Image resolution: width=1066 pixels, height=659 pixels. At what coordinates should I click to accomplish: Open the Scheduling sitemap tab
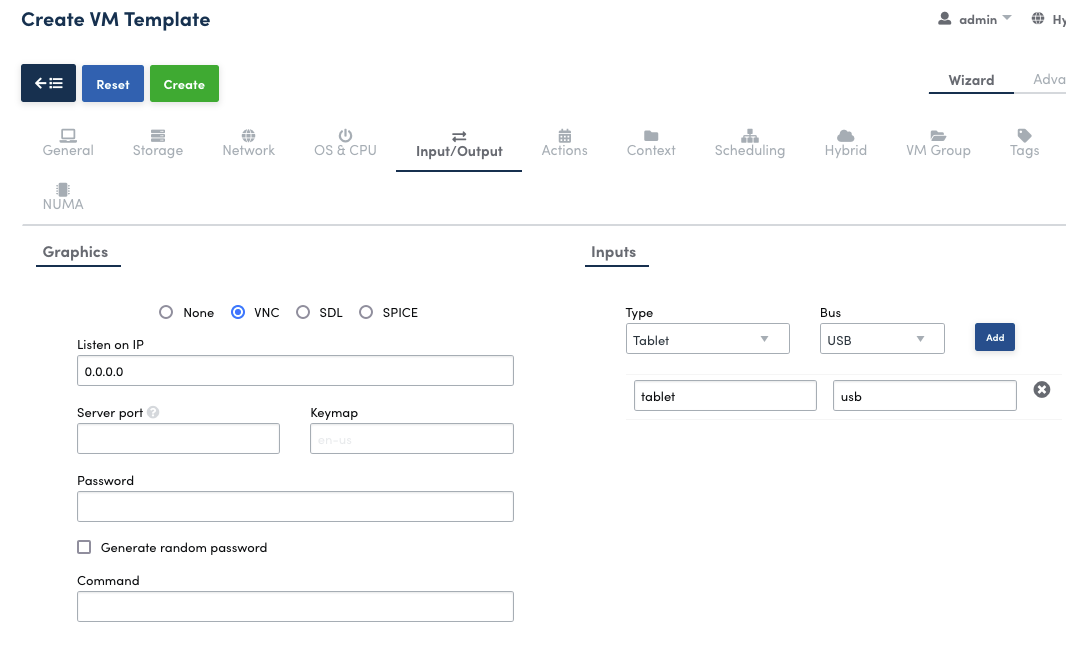pyautogui.click(x=749, y=143)
